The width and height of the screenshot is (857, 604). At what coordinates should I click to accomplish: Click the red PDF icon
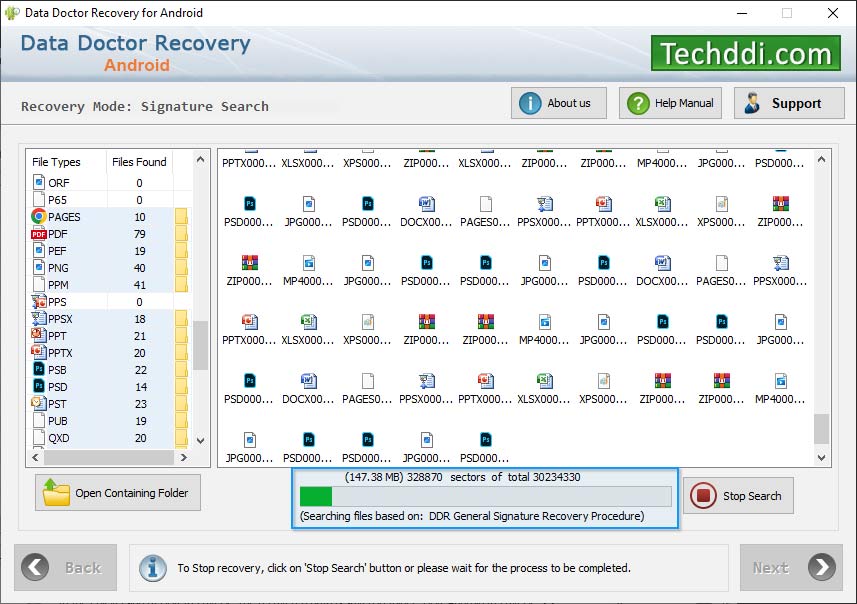(x=39, y=234)
